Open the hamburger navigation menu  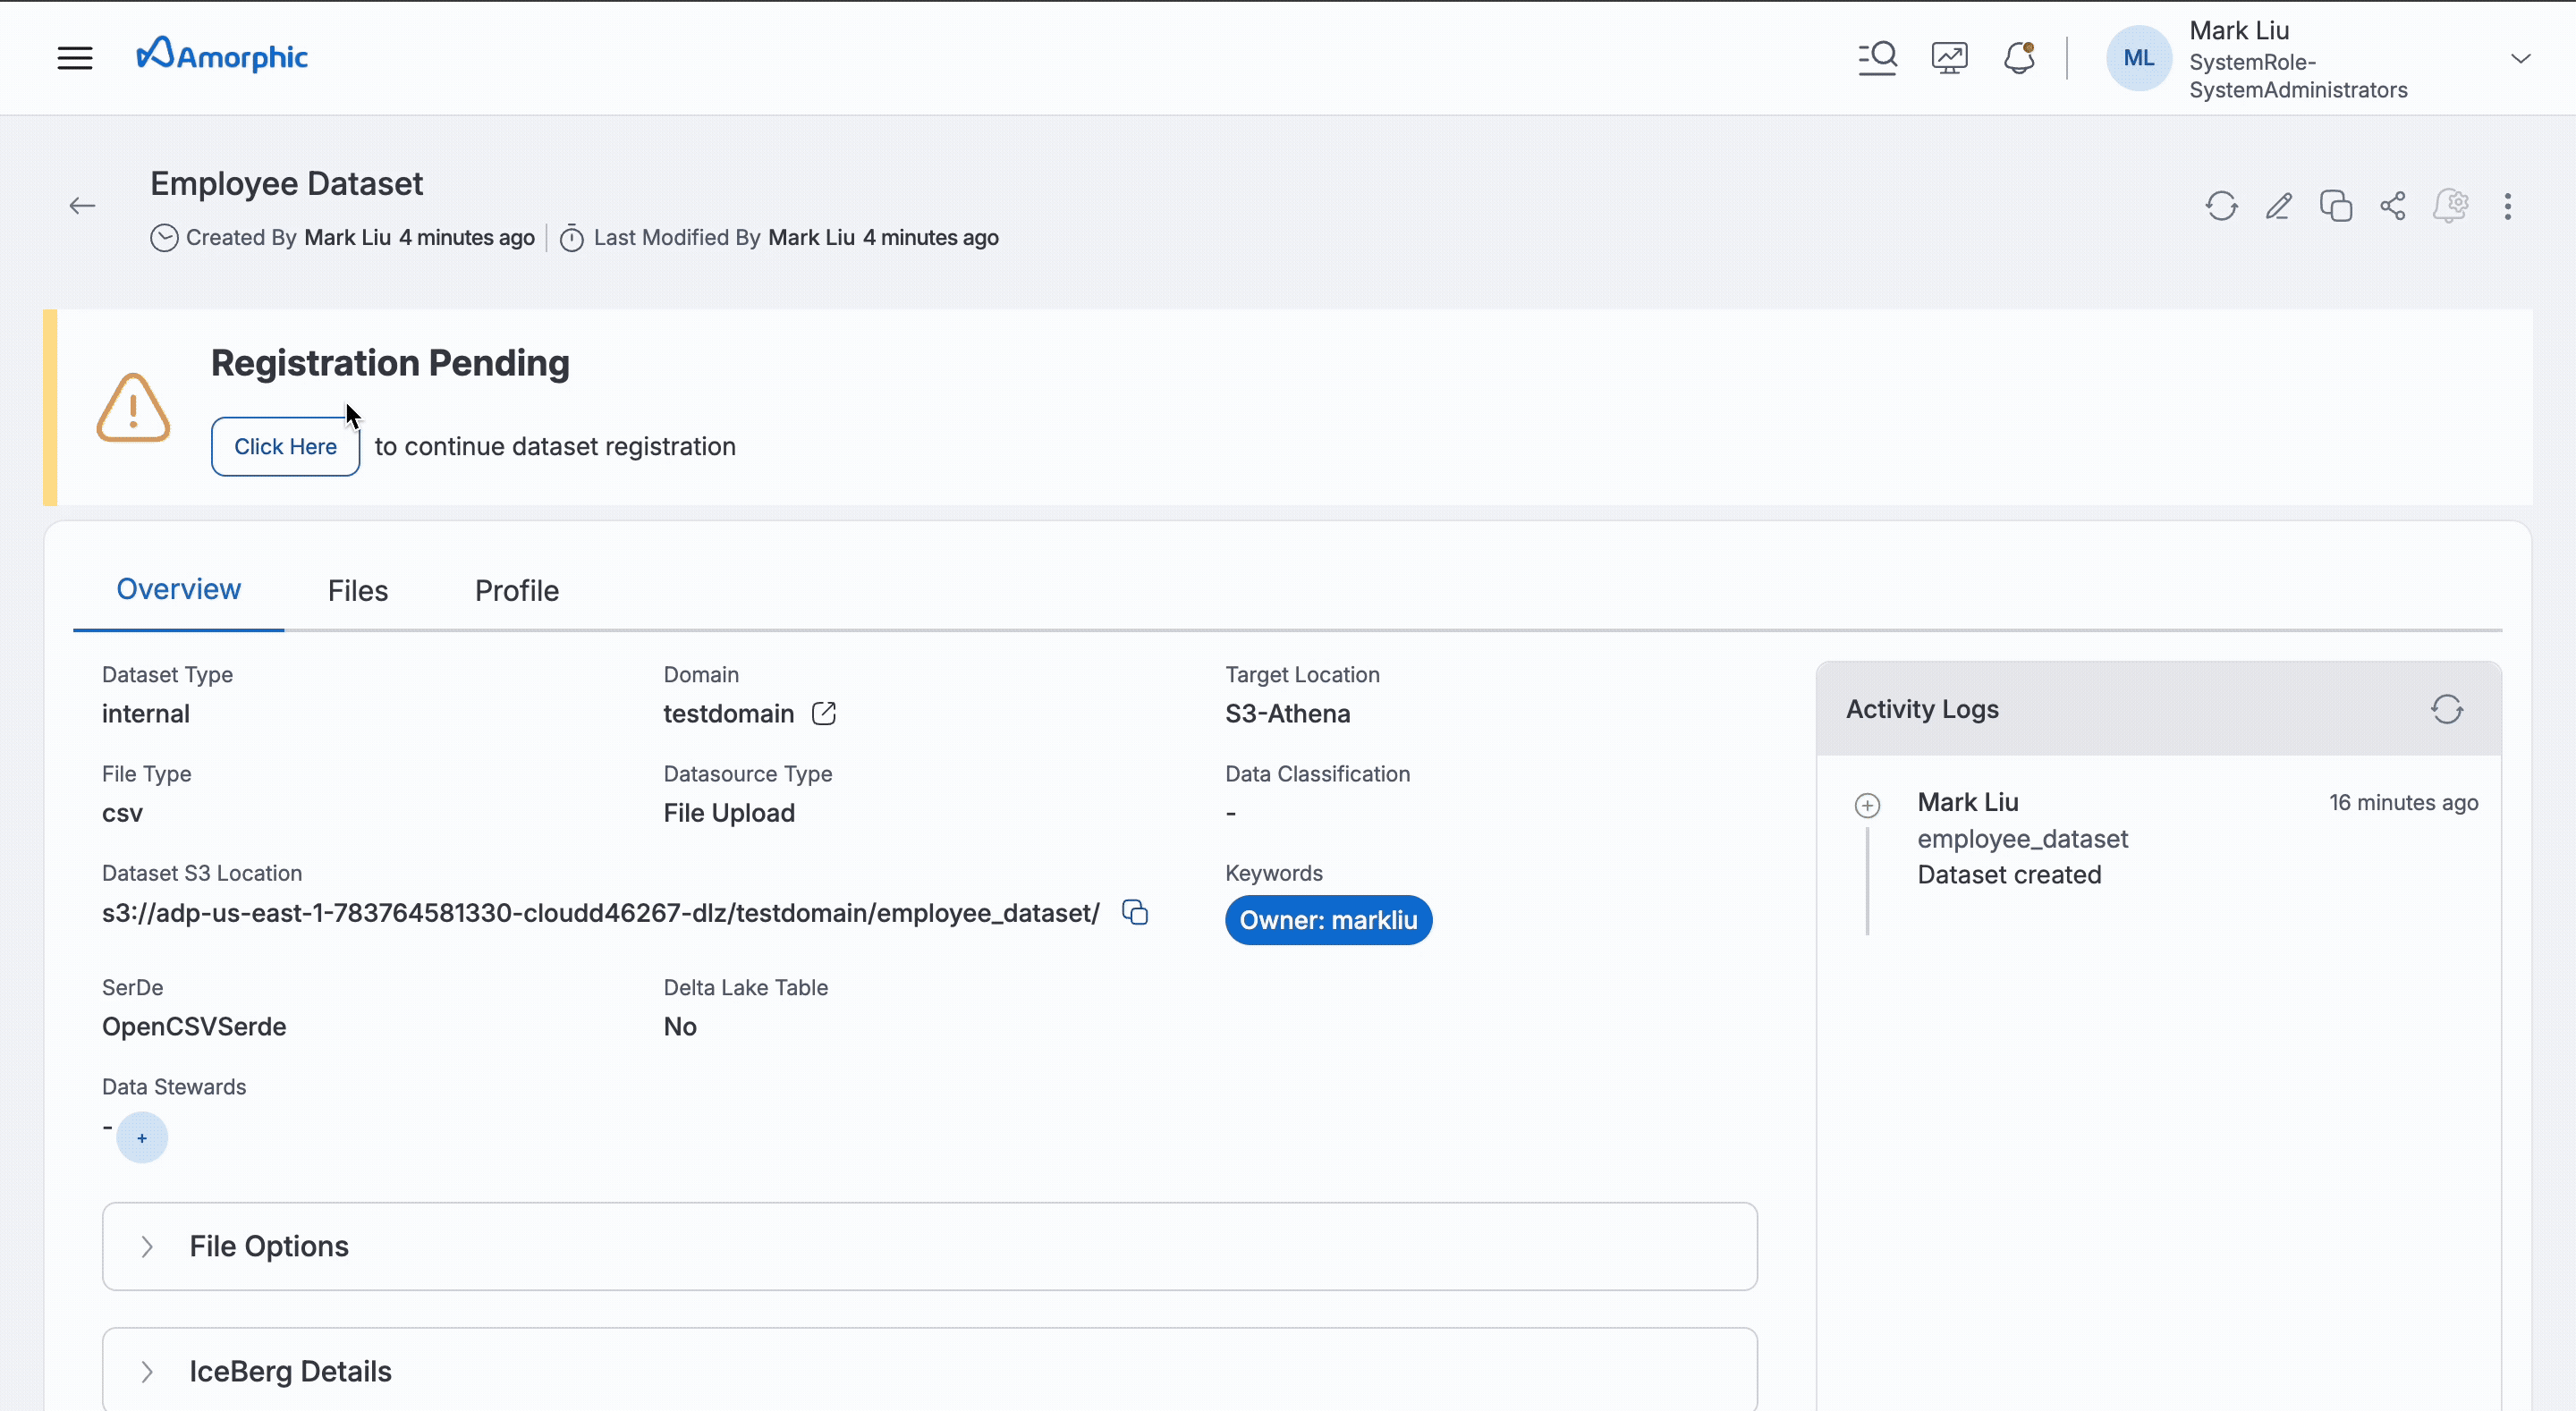tap(75, 57)
